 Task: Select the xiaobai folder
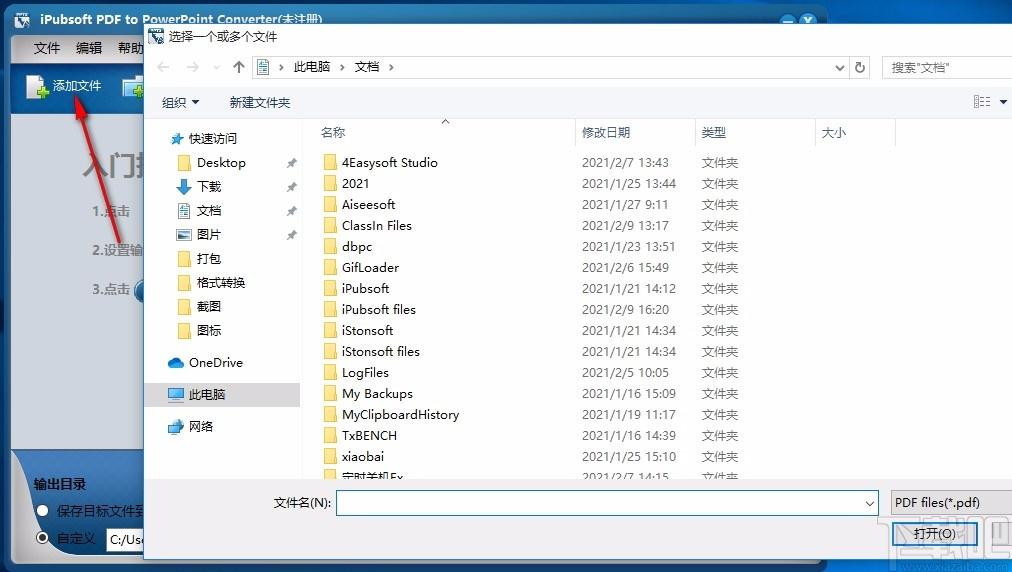pos(363,456)
